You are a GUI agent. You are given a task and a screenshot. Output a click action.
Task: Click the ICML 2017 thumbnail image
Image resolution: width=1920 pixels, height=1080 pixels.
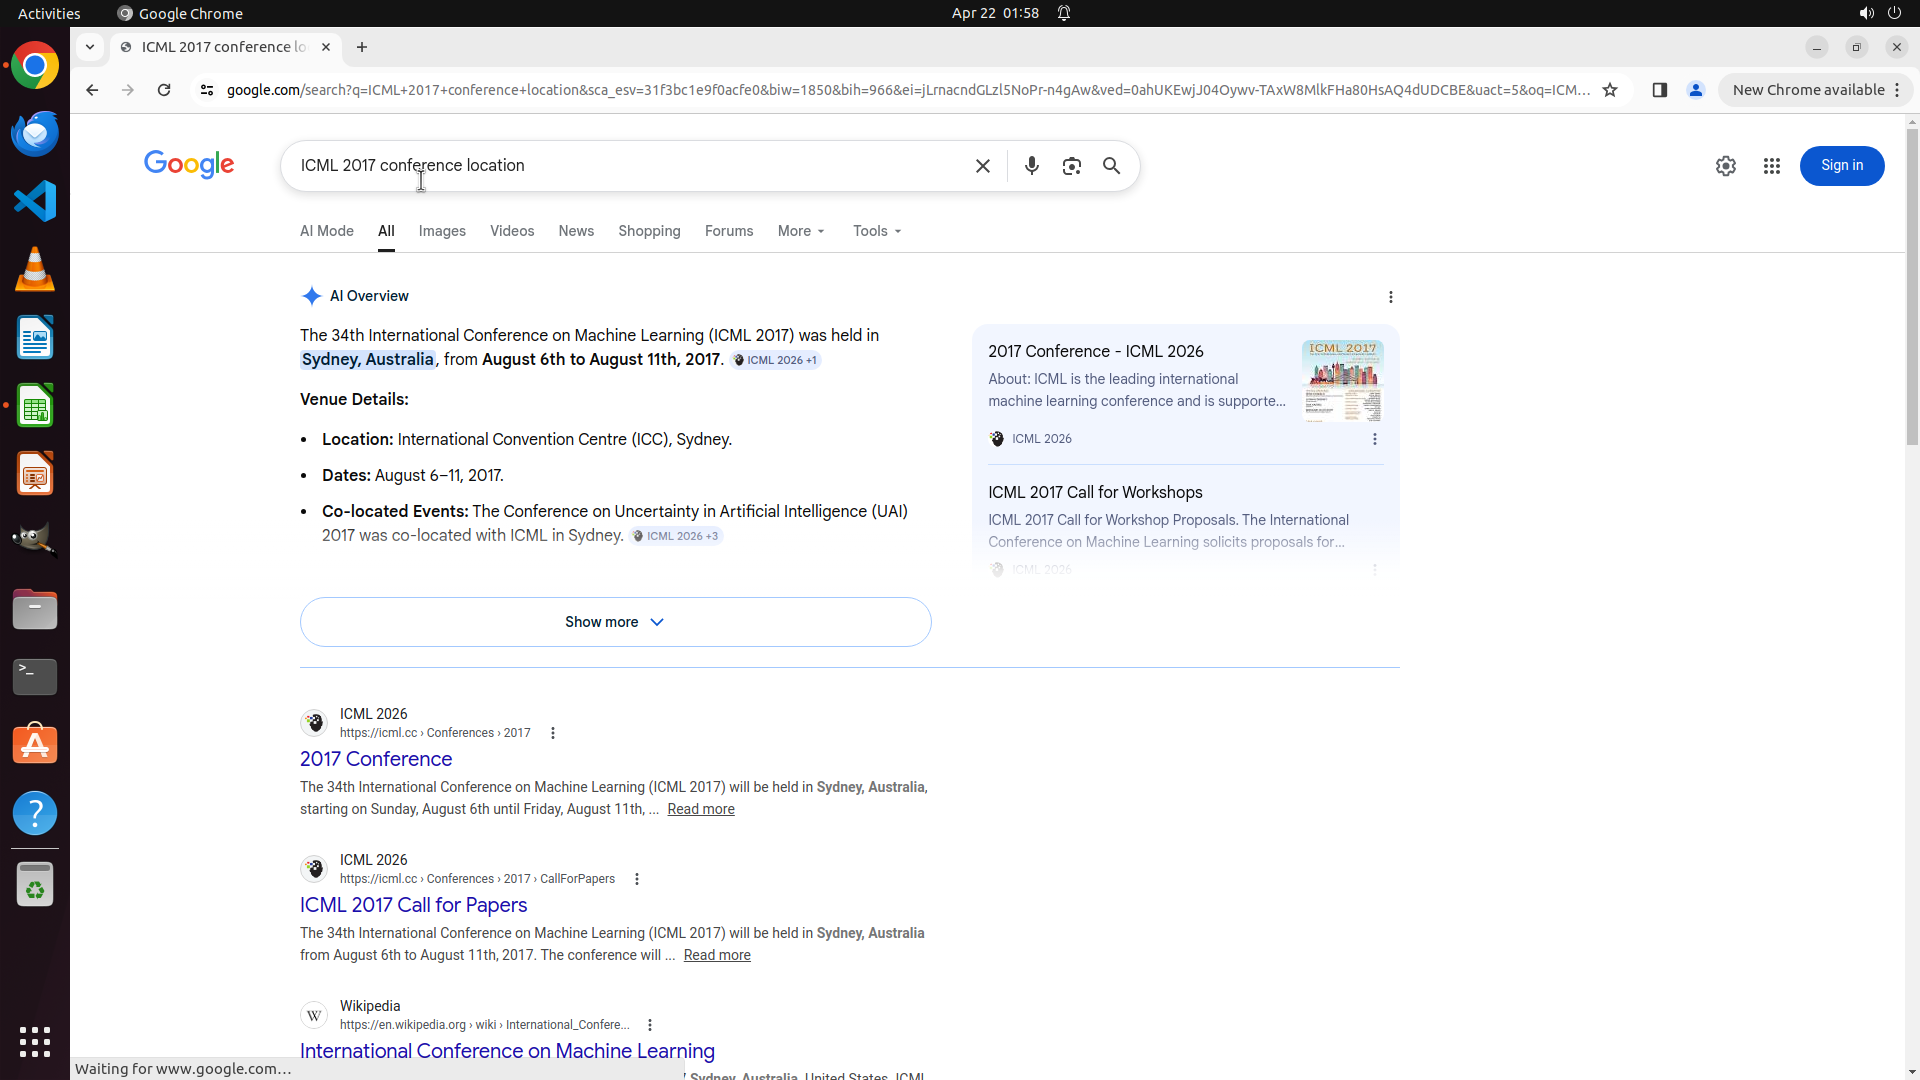tap(1342, 381)
